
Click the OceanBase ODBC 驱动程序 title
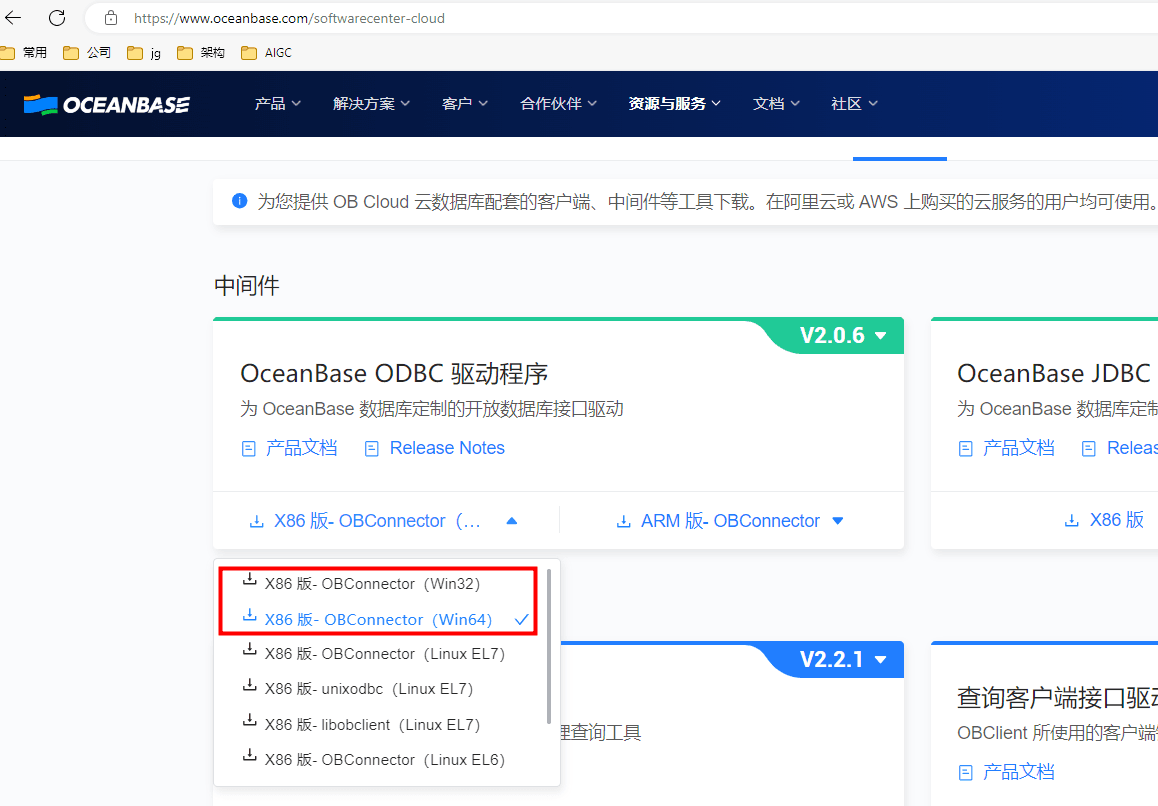click(394, 374)
